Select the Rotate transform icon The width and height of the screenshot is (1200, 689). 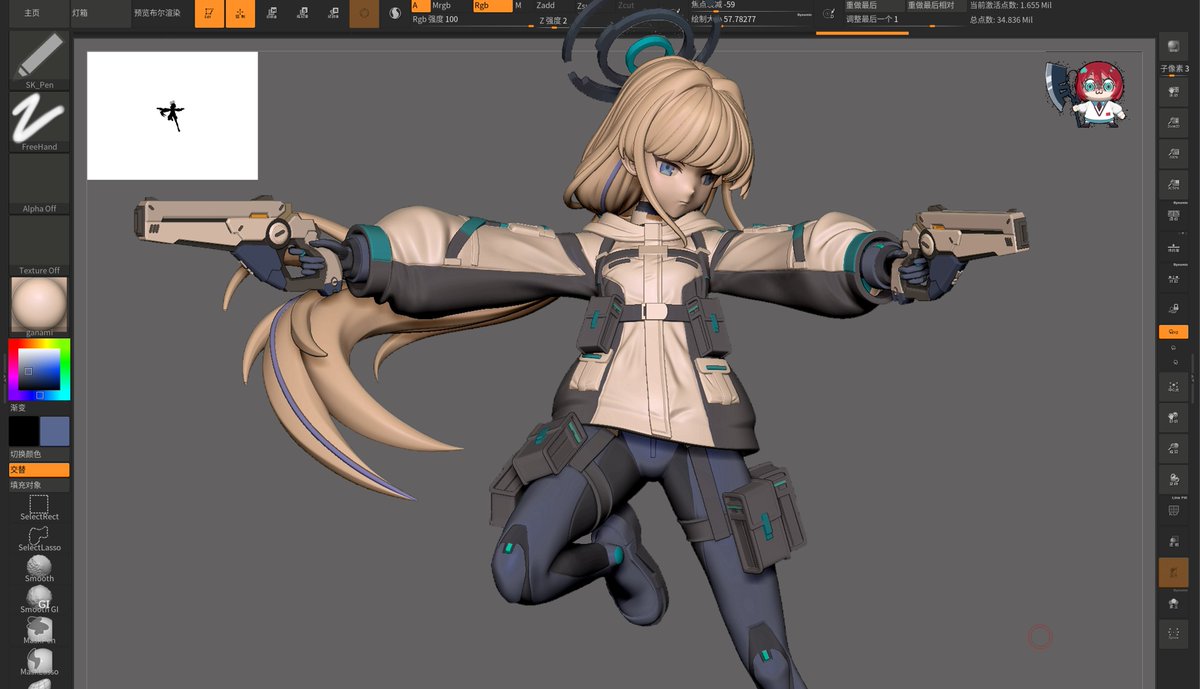pos(334,13)
